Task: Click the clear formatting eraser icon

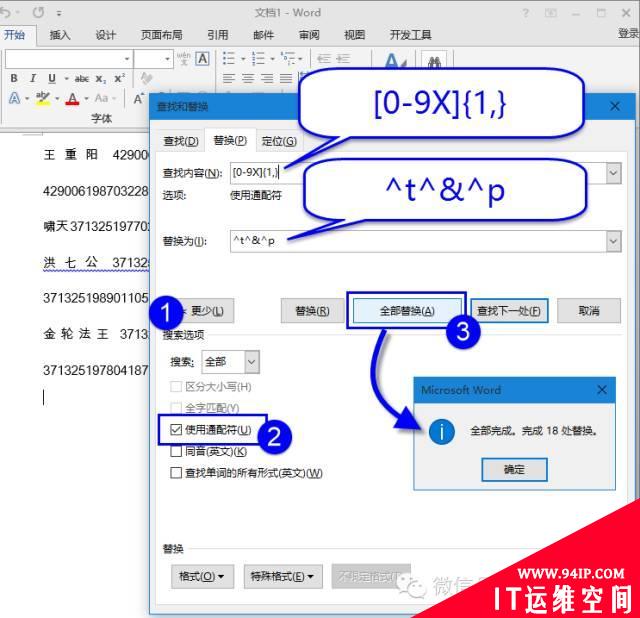Action: point(146,78)
